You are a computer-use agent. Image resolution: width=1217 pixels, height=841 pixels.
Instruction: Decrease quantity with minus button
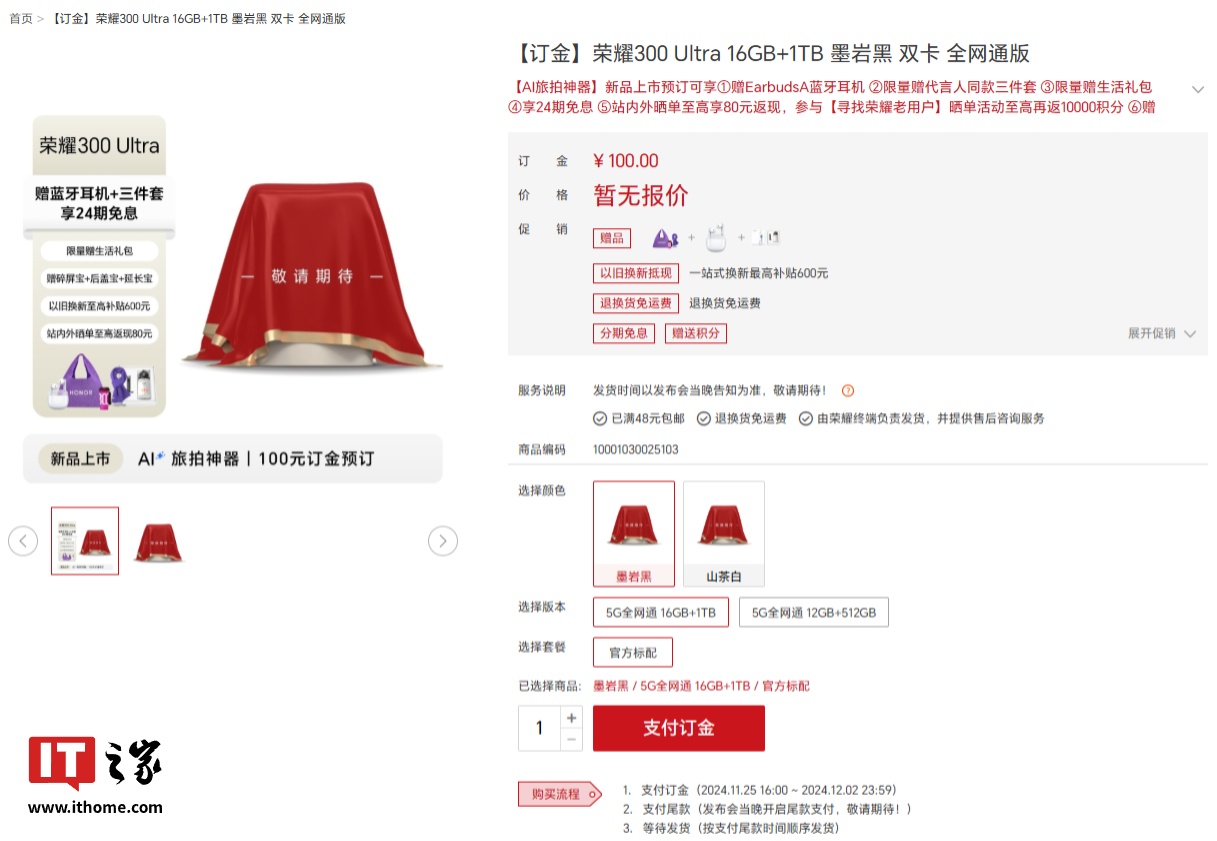coord(571,739)
